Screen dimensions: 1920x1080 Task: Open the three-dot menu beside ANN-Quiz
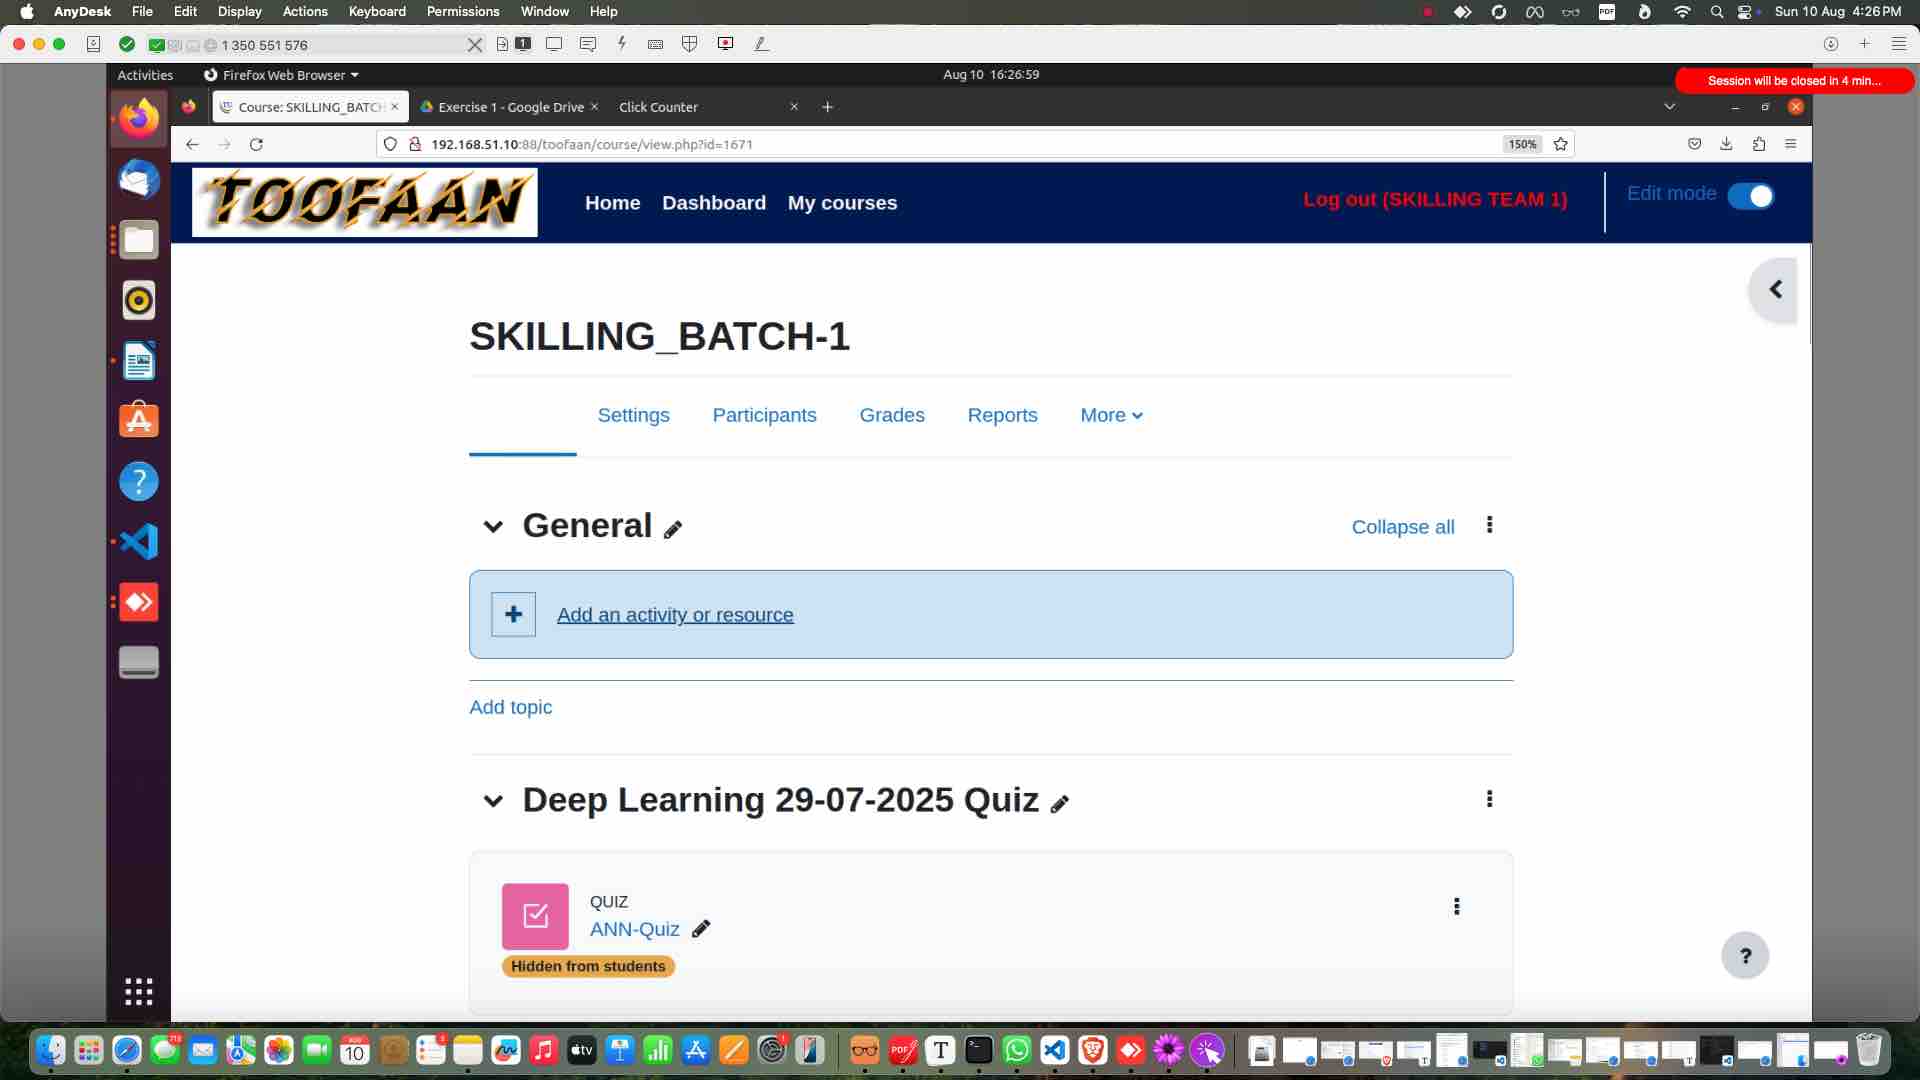[1457, 906]
